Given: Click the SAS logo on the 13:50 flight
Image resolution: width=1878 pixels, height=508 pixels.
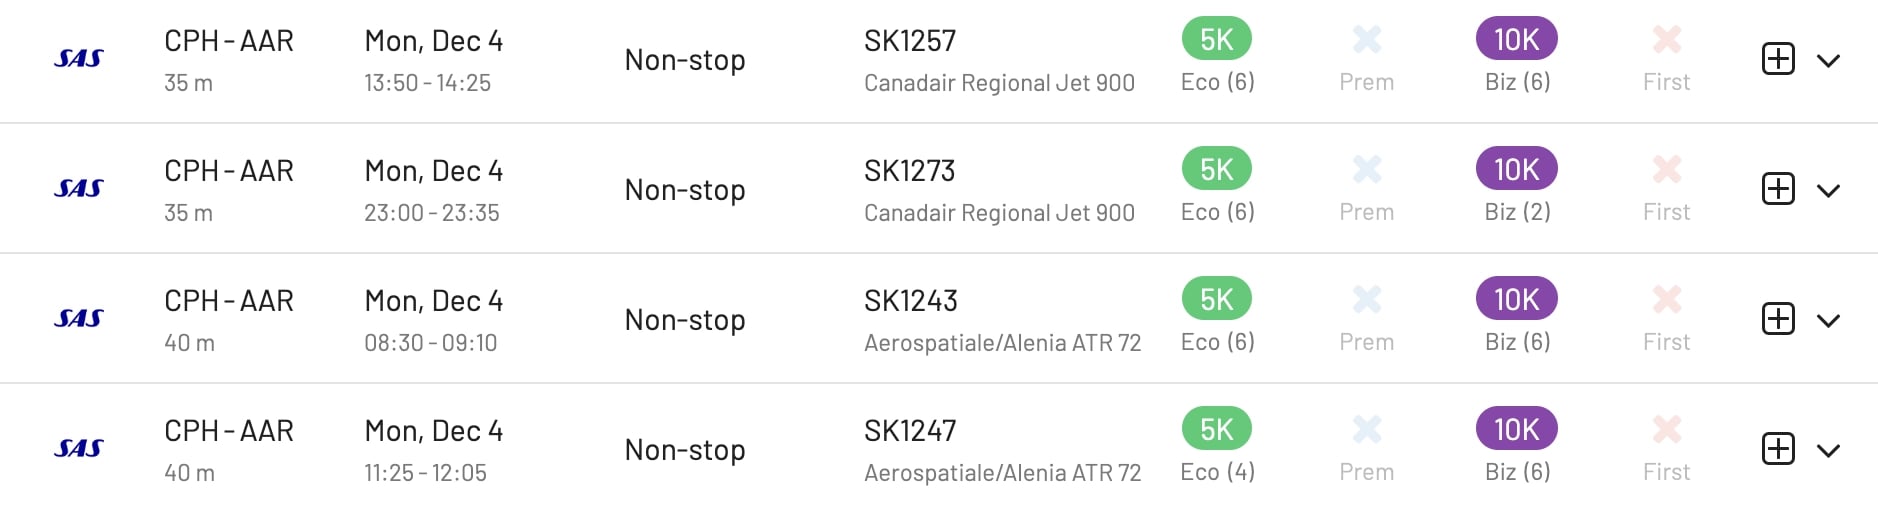Looking at the screenshot, I should tap(79, 59).
